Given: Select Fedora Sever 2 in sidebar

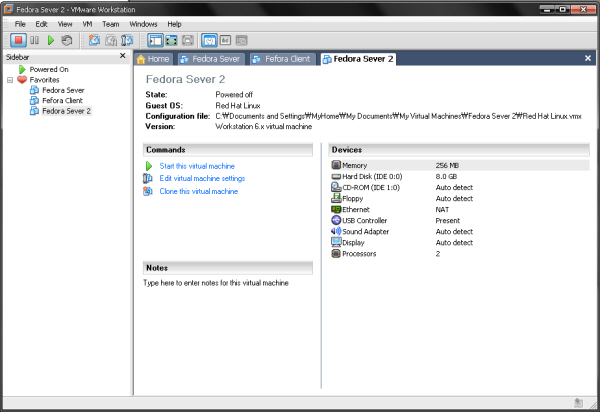Looking at the screenshot, I should 66,111.
